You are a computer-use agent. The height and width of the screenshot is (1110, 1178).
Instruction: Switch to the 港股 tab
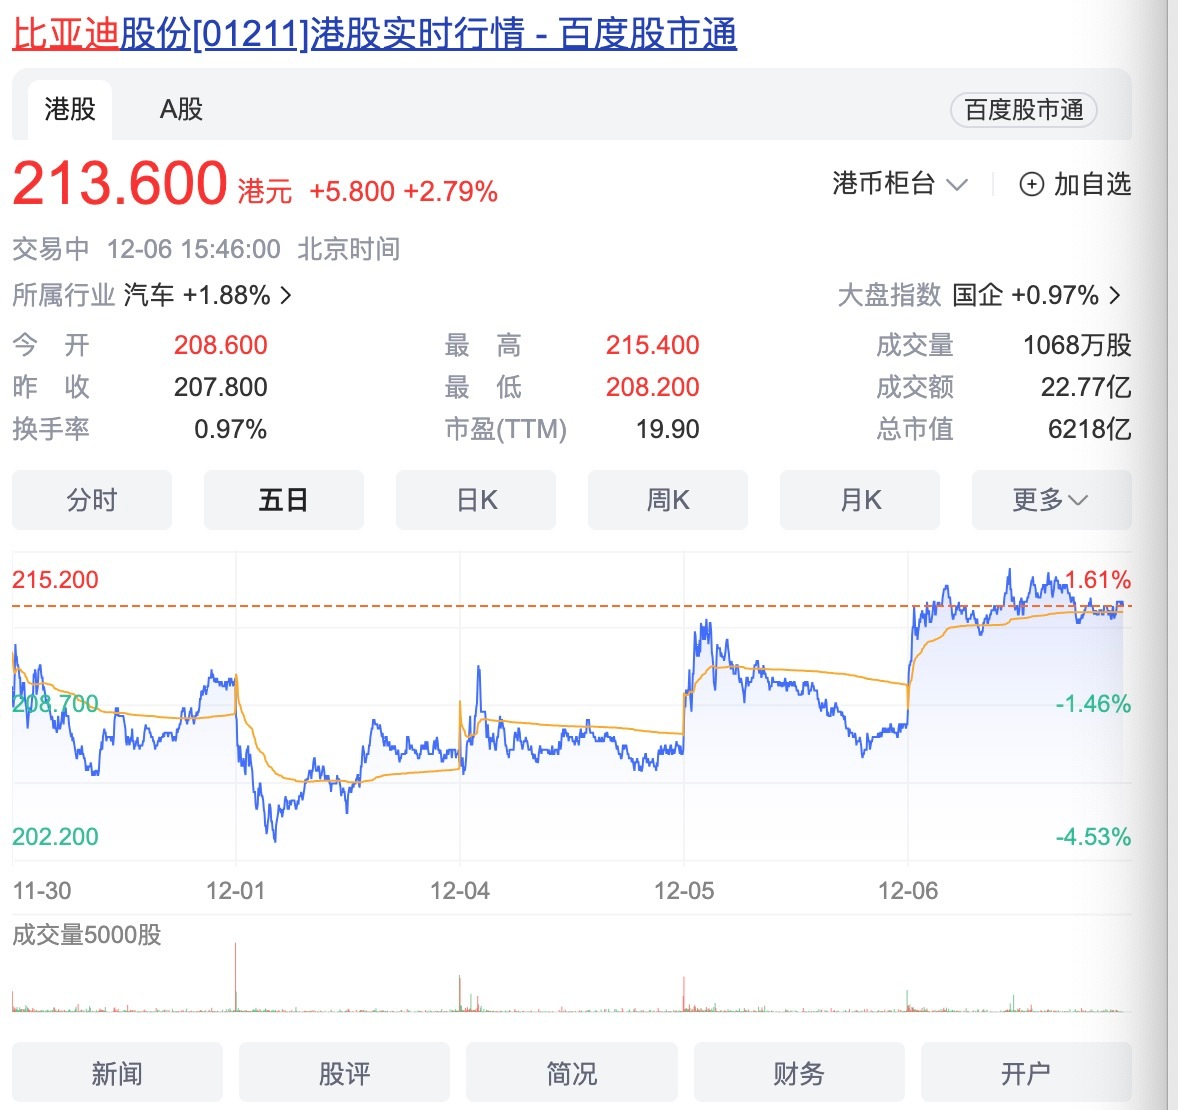coord(70,110)
